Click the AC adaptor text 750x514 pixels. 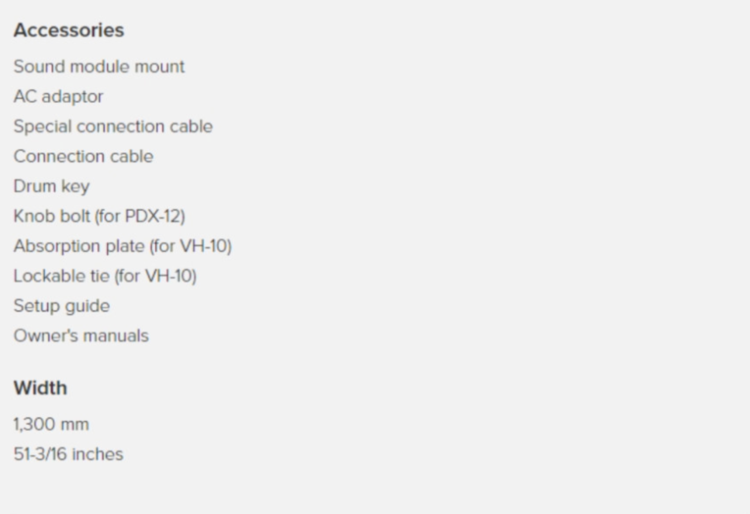(x=58, y=97)
